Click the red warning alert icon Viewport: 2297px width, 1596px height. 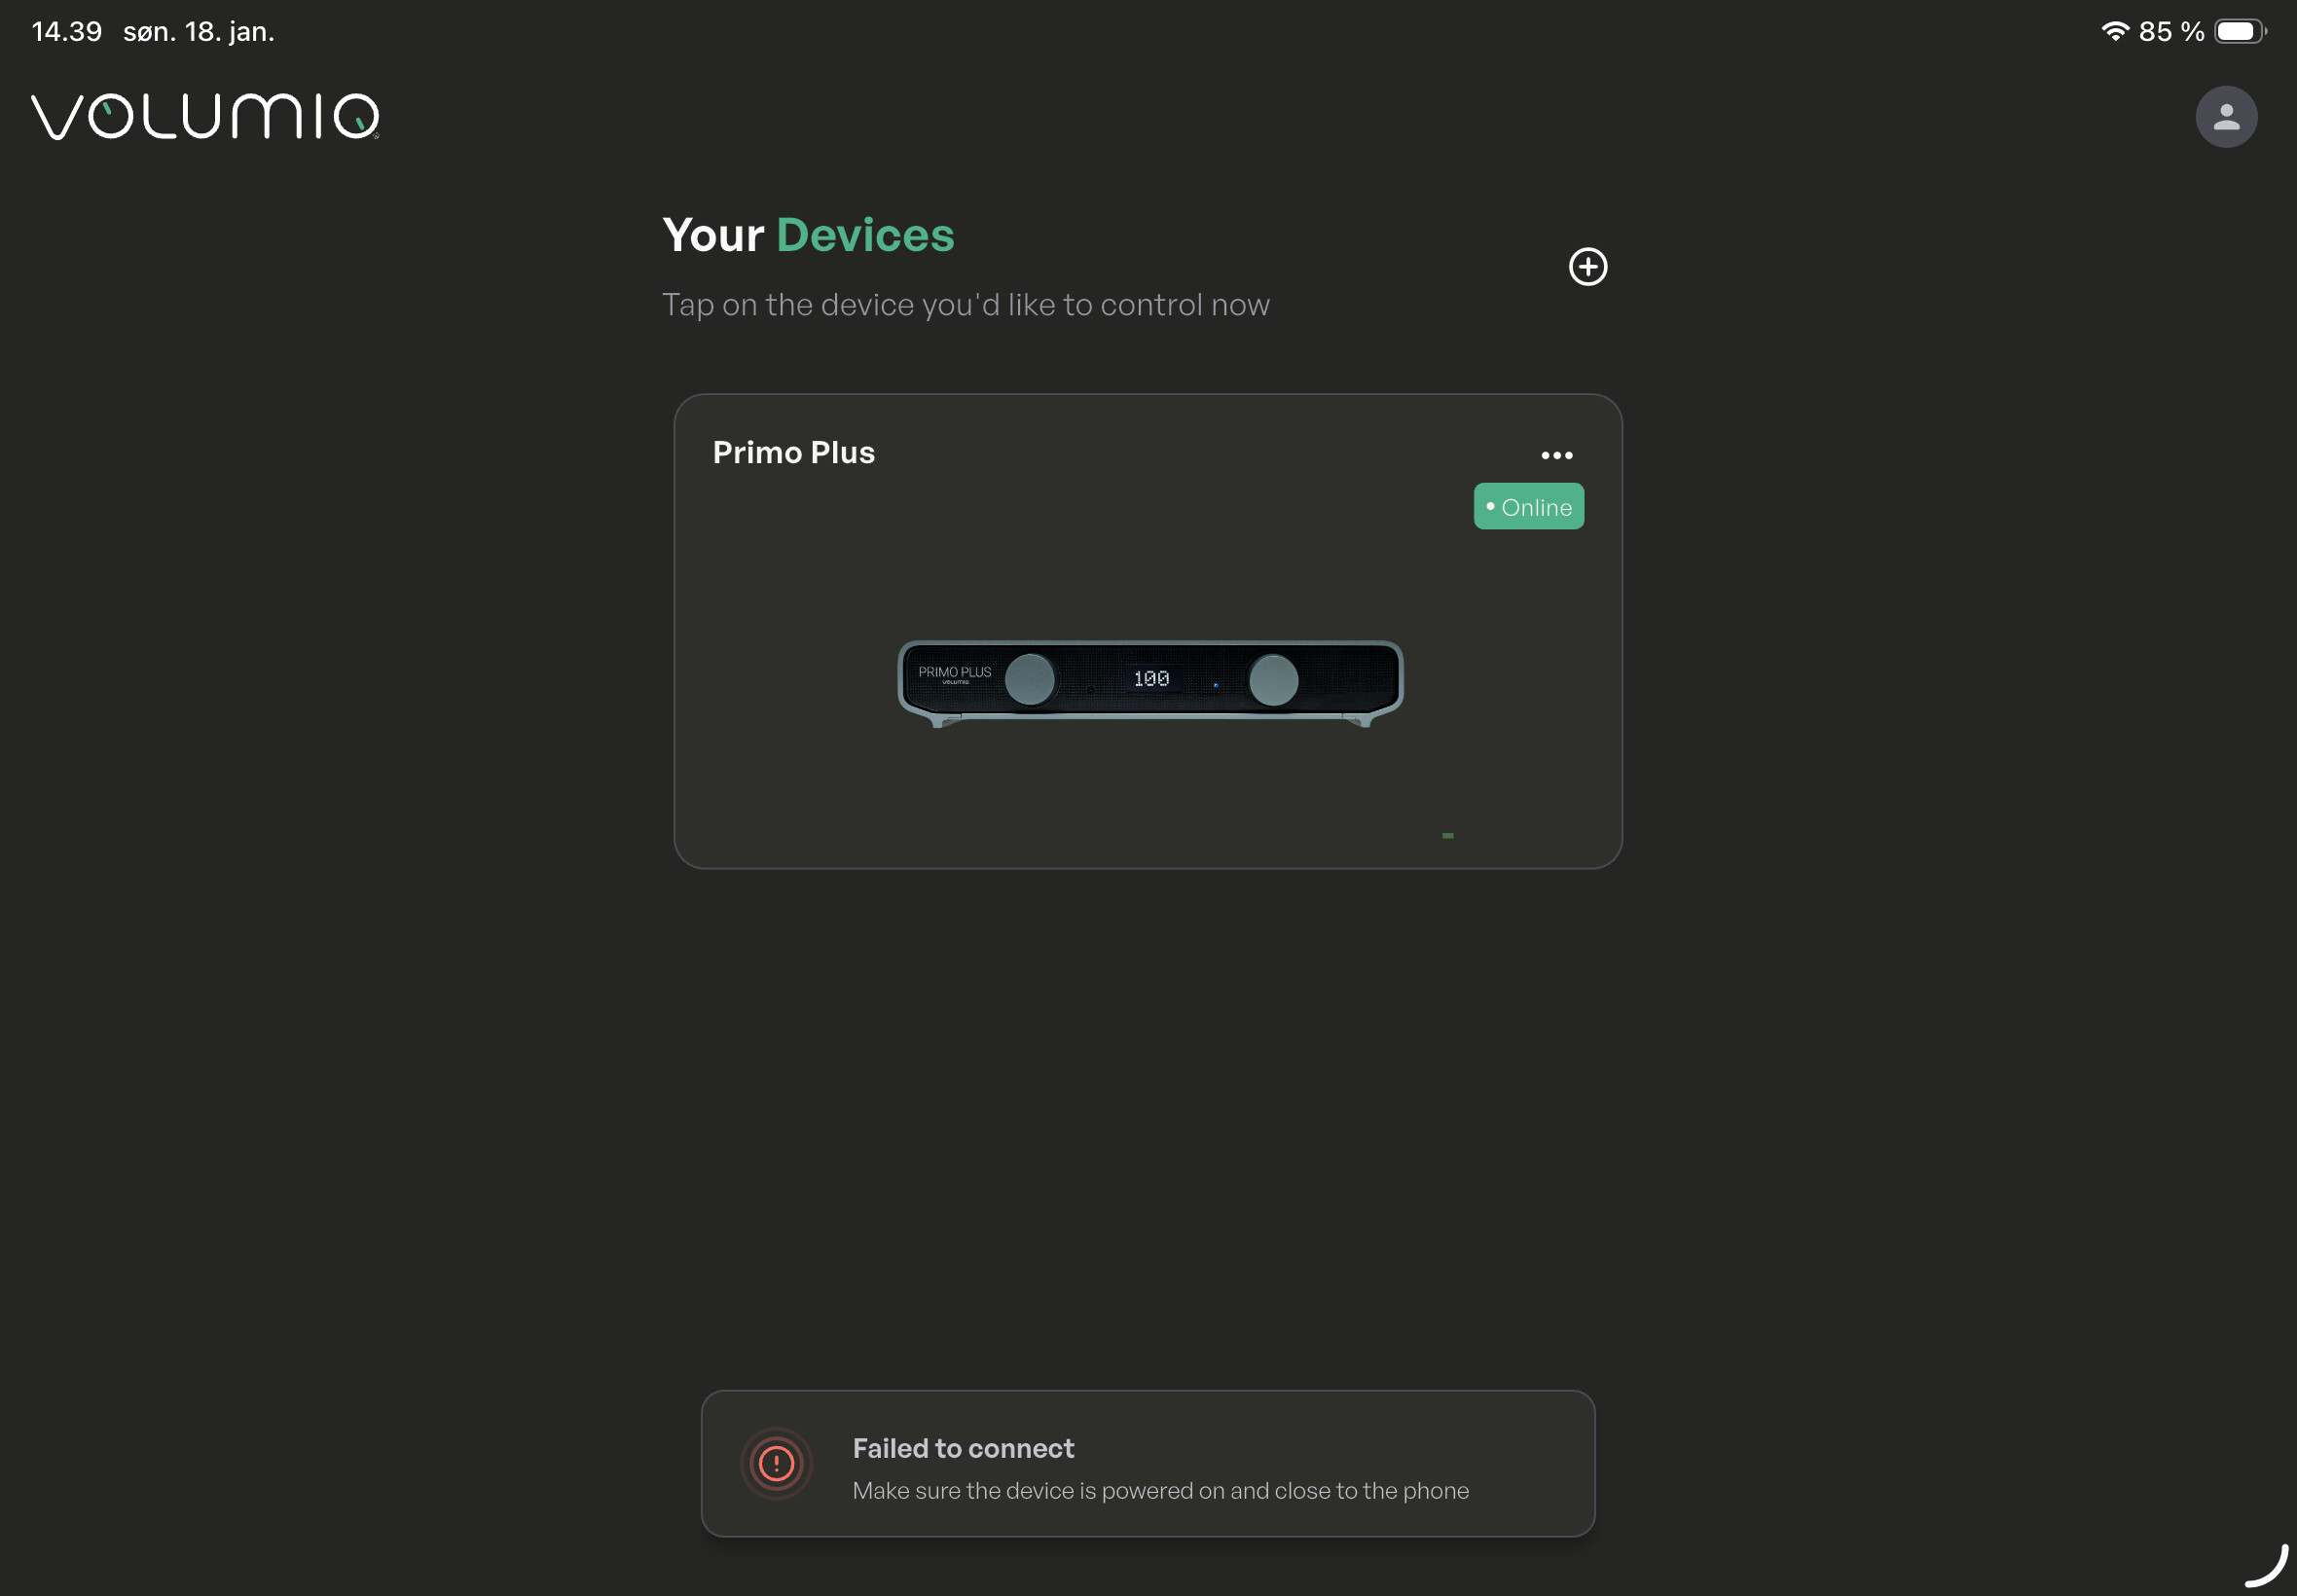point(776,1463)
